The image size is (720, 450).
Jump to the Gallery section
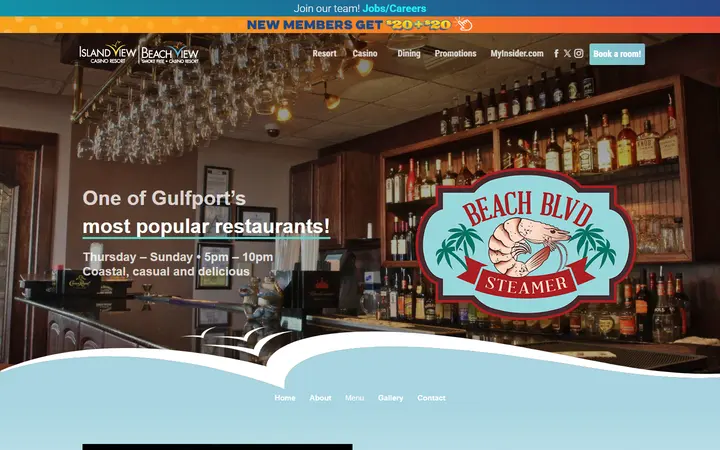(390, 398)
